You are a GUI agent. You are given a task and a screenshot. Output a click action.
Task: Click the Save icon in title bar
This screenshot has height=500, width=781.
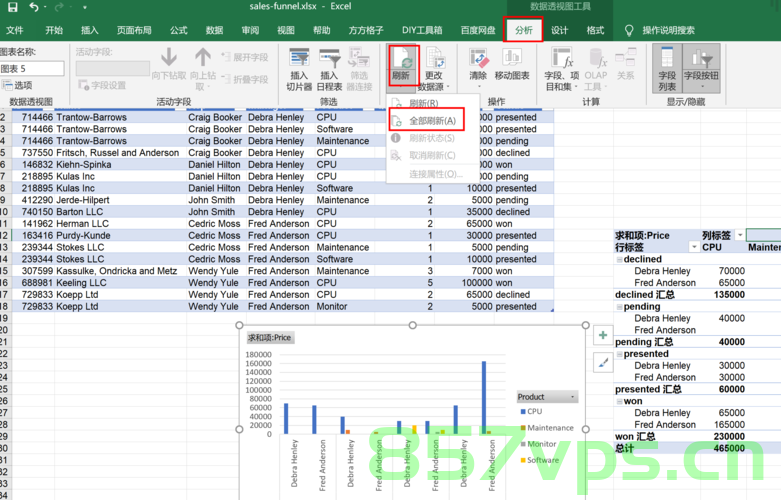(12, 7)
